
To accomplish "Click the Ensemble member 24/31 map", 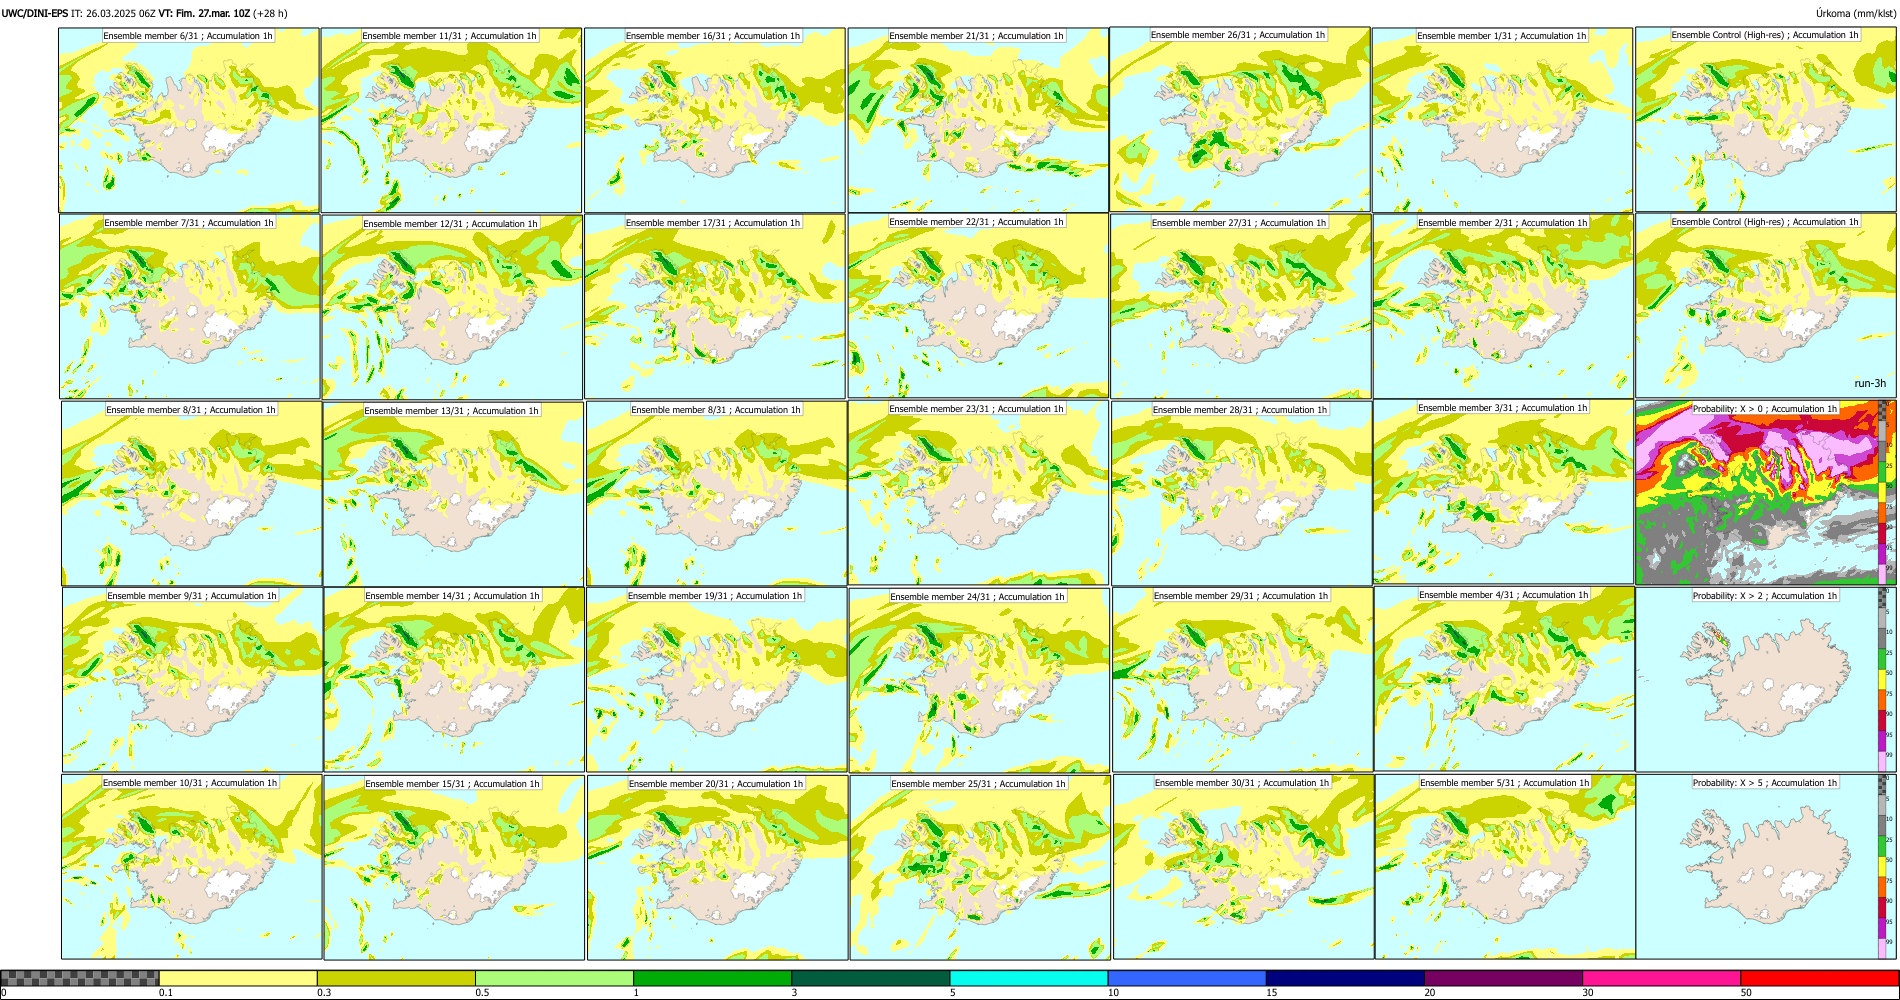I will tap(979, 681).
